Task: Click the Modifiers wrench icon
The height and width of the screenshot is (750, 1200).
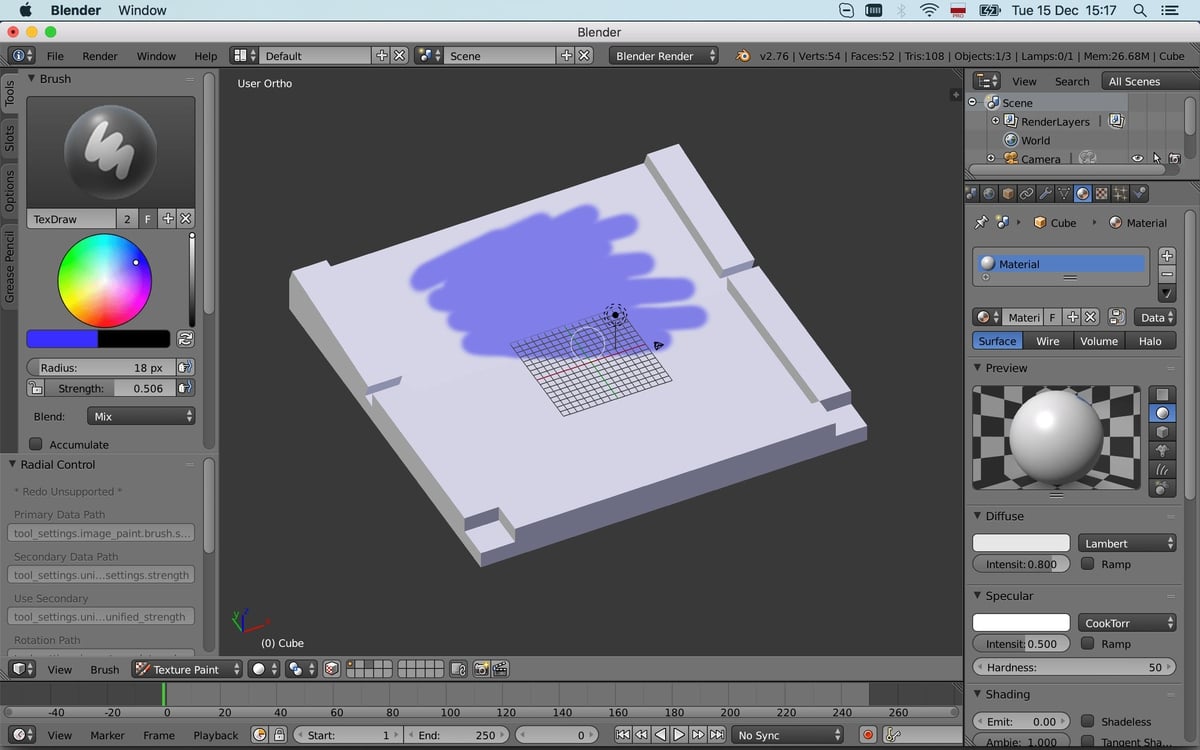Action: tap(1045, 194)
